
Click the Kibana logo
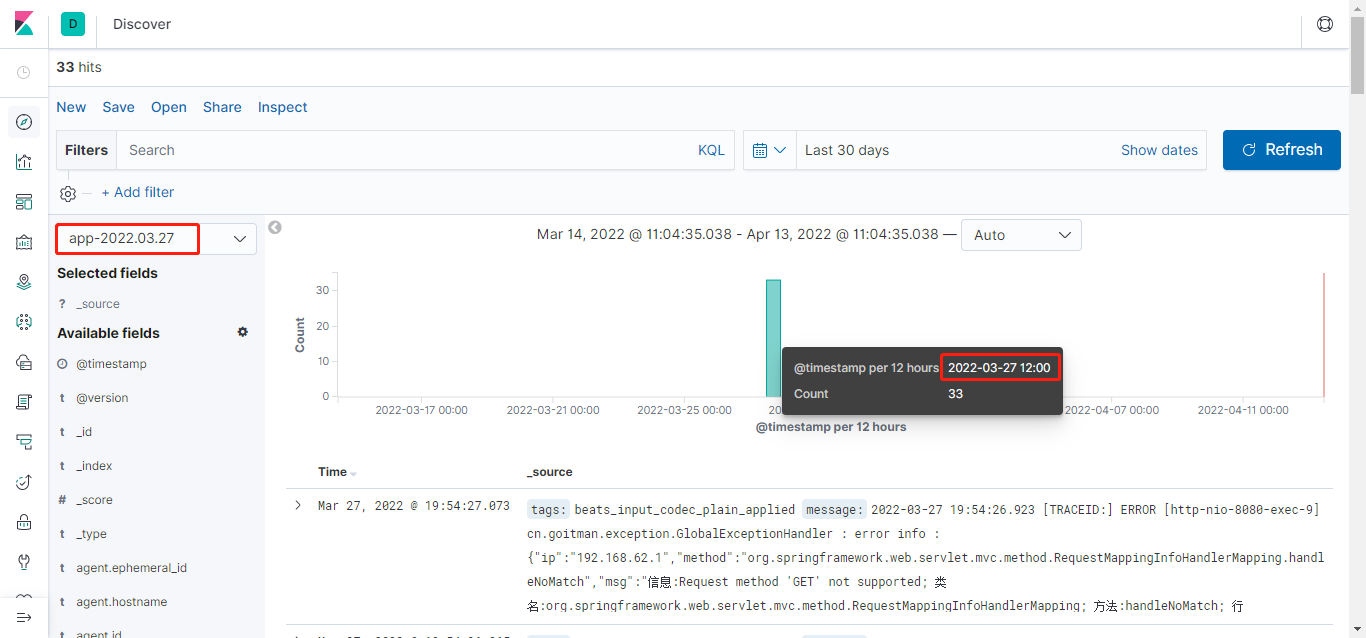pyautogui.click(x=24, y=24)
